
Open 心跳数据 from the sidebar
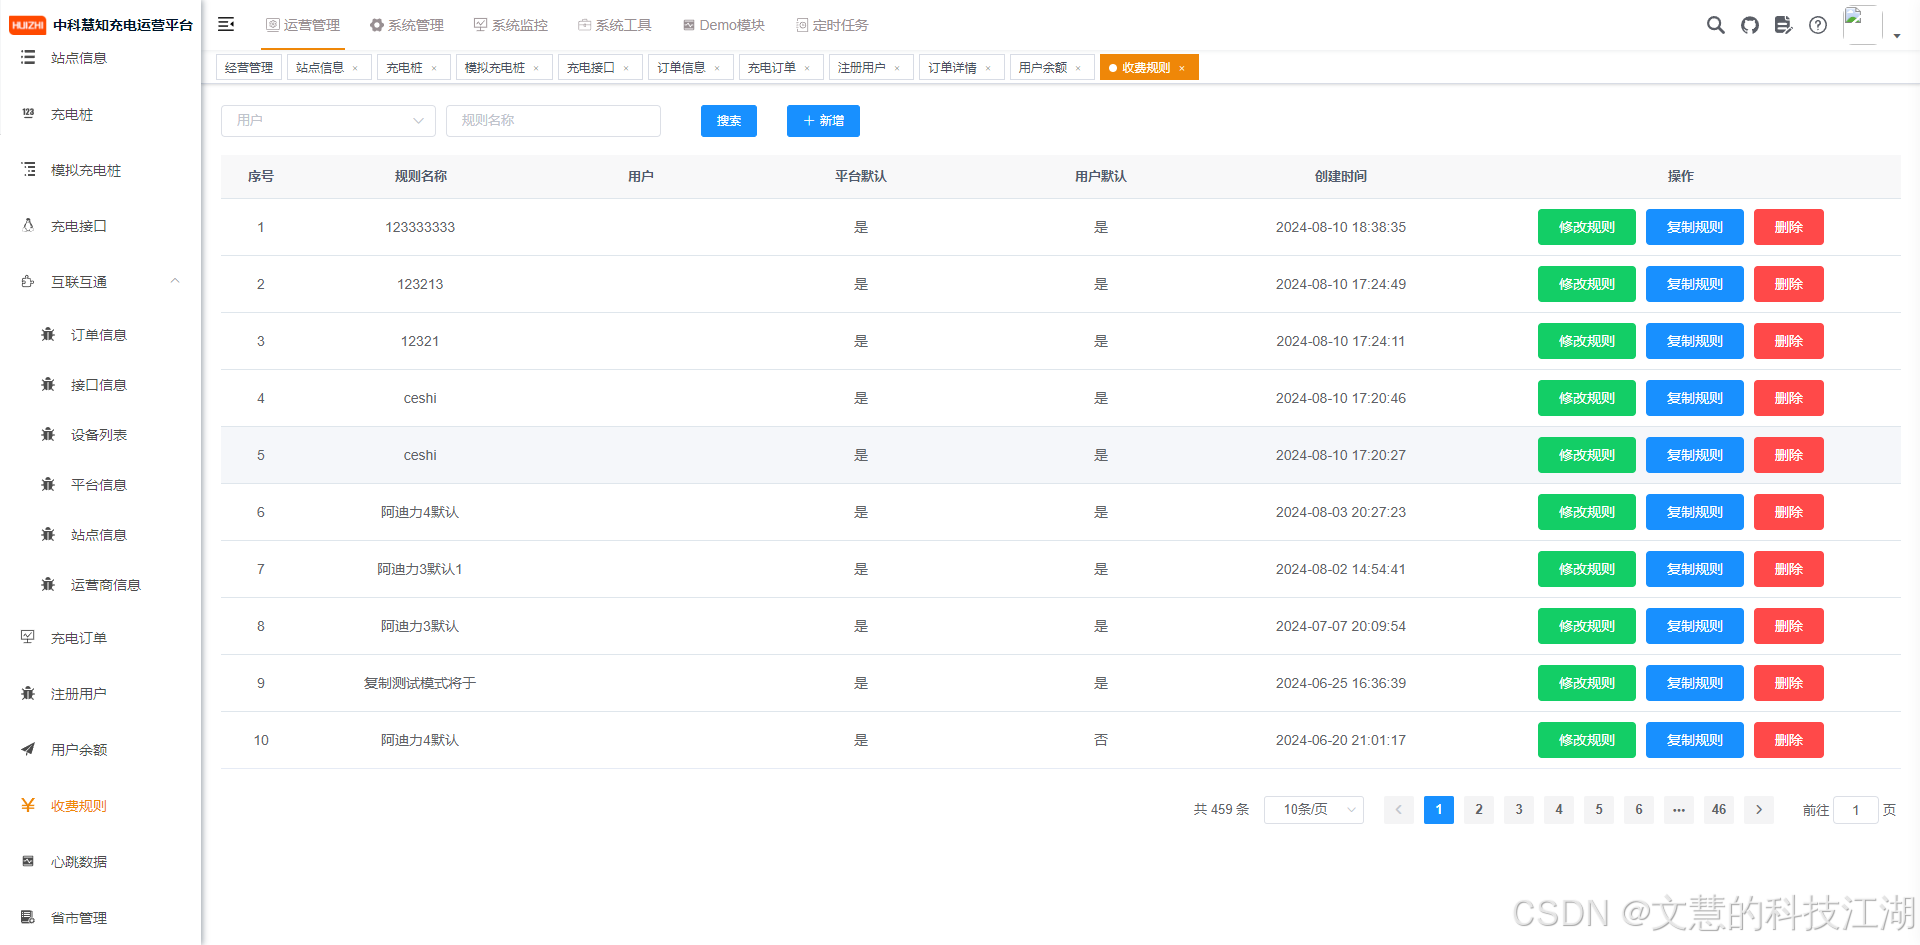tap(78, 861)
